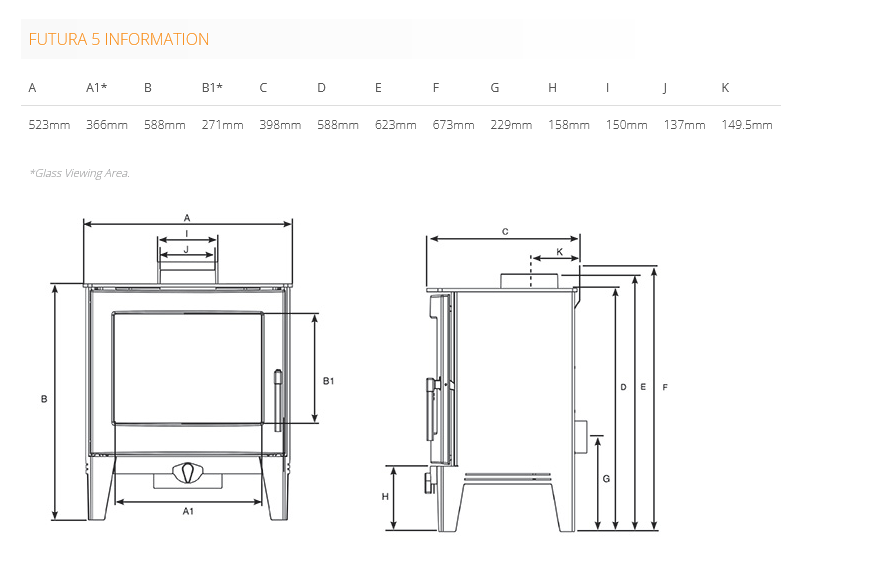This screenshot has height=584, width=876.
Task: Select the 623mm table cell
Action: click(x=396, y=125)
